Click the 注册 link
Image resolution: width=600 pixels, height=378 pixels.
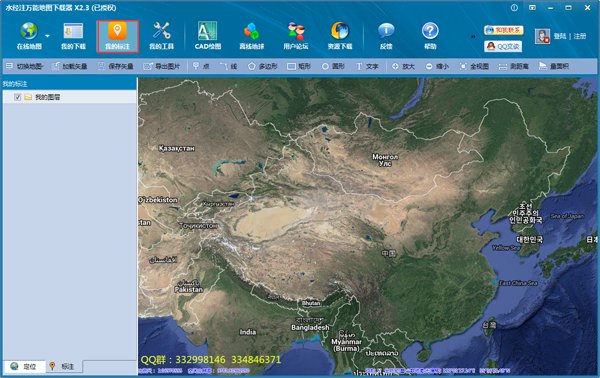click(580, 36)
